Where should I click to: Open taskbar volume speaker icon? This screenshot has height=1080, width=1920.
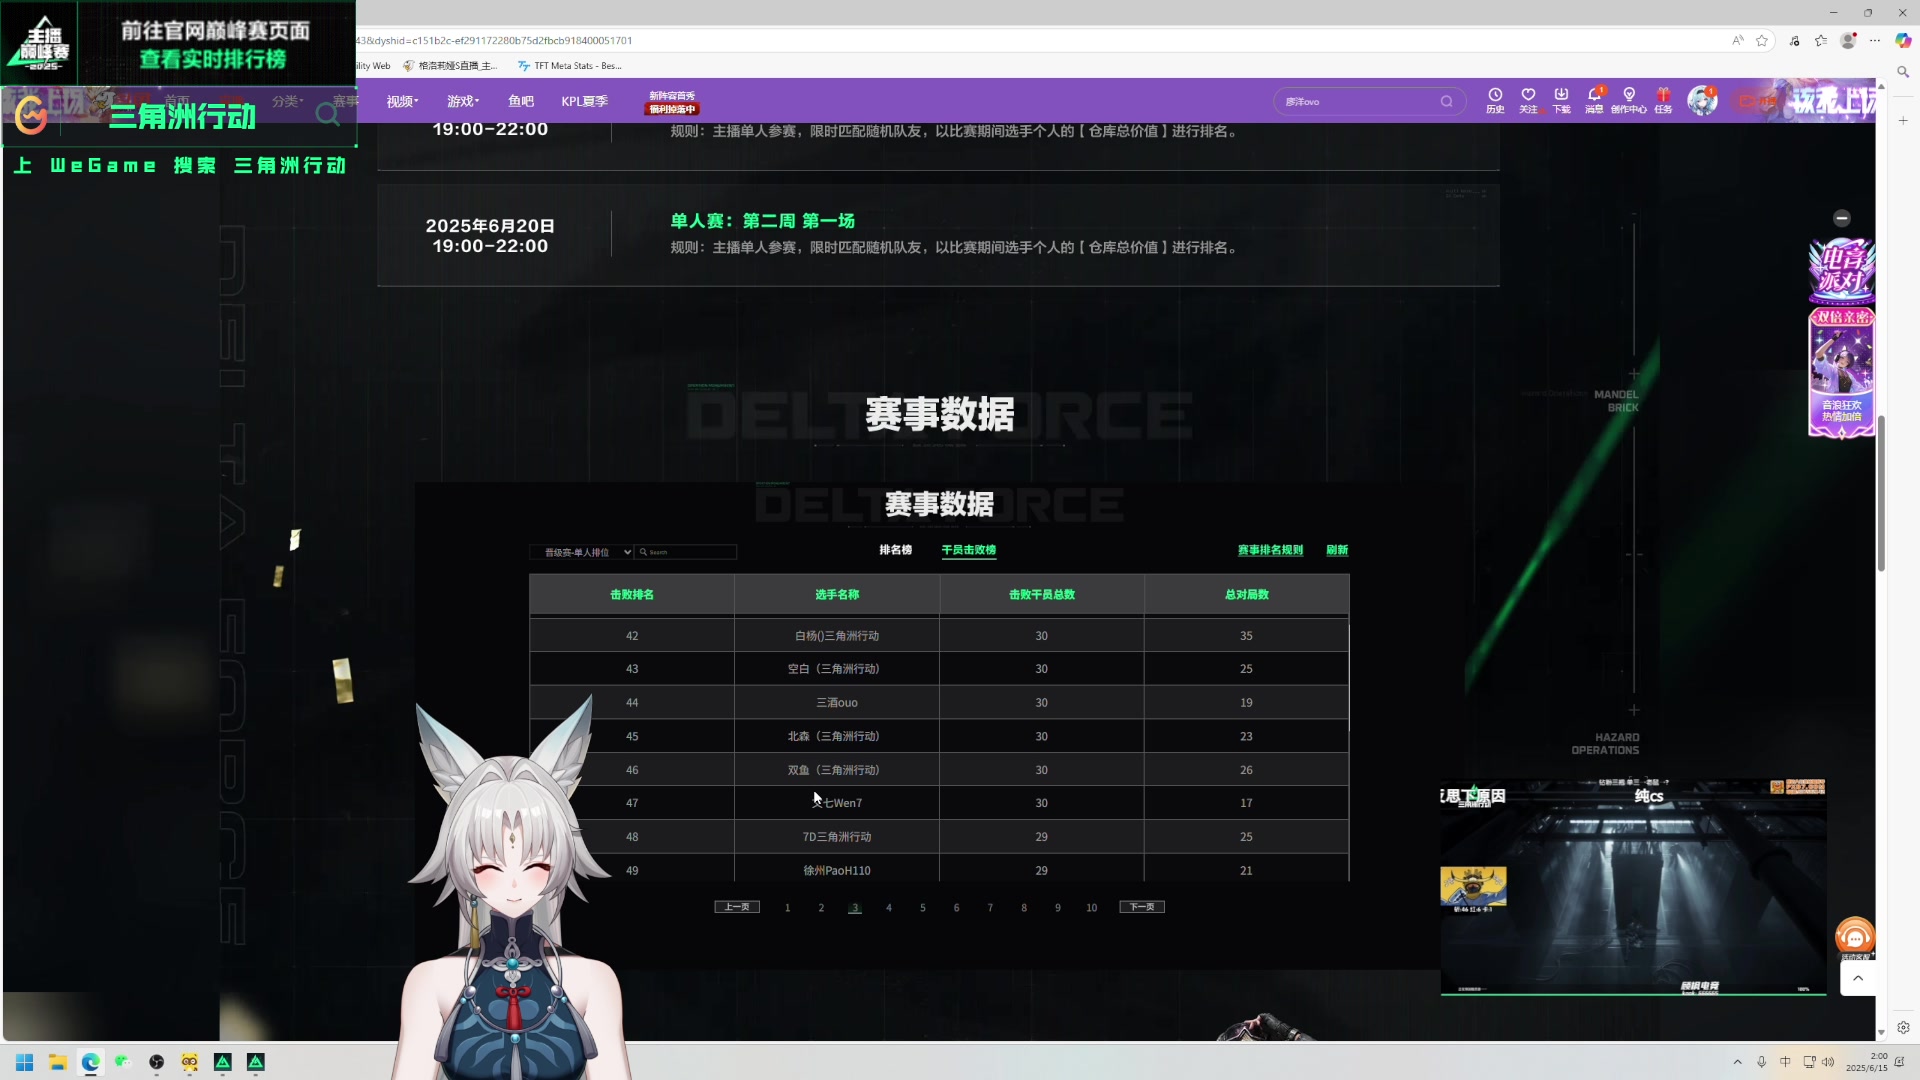coord(1828,1062)
